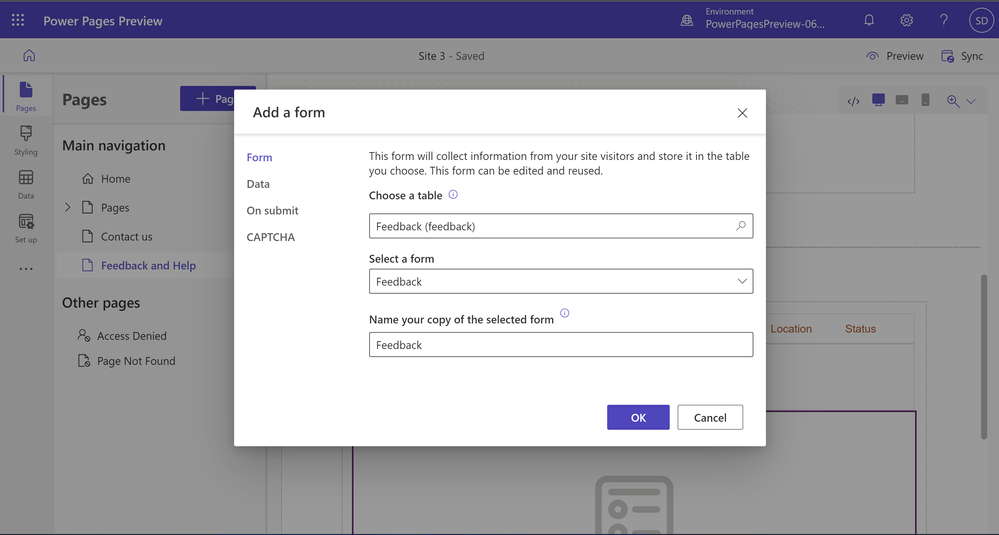Click the info icon beside Name your copy
This screenshot has width=999, height=535.
pos(564,313)
